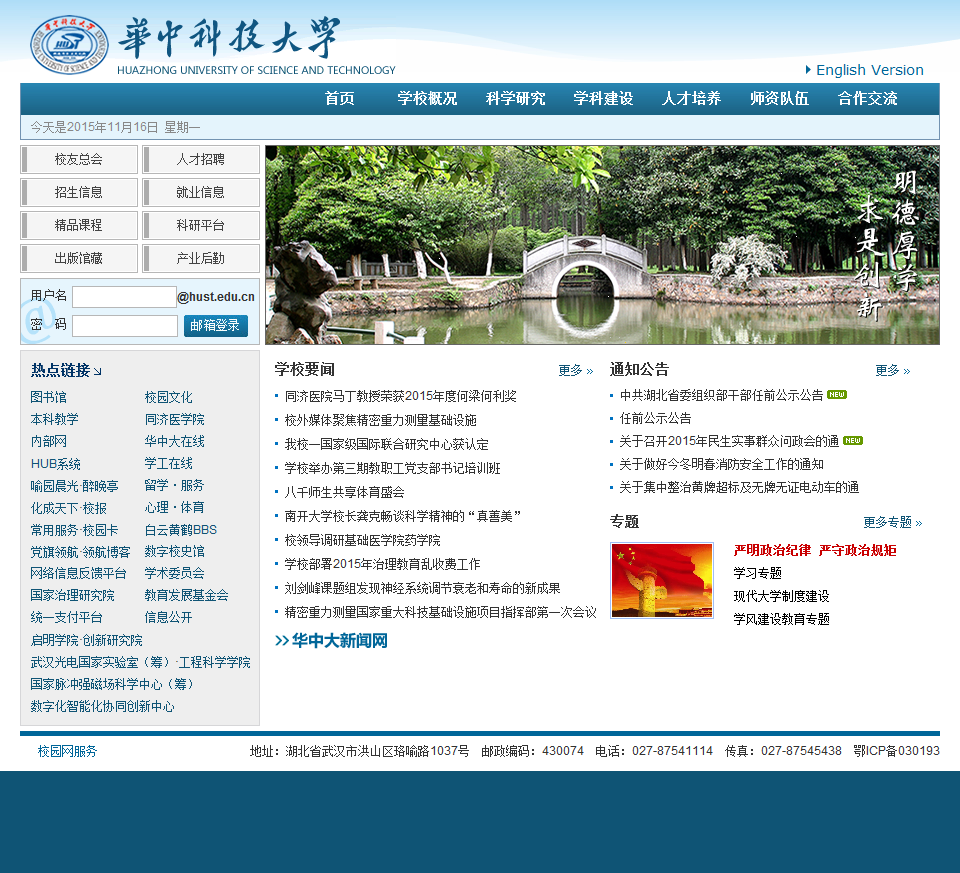The image size is (960, 873).
Task: Open 本科教学 link
Action: pos(54,419)
